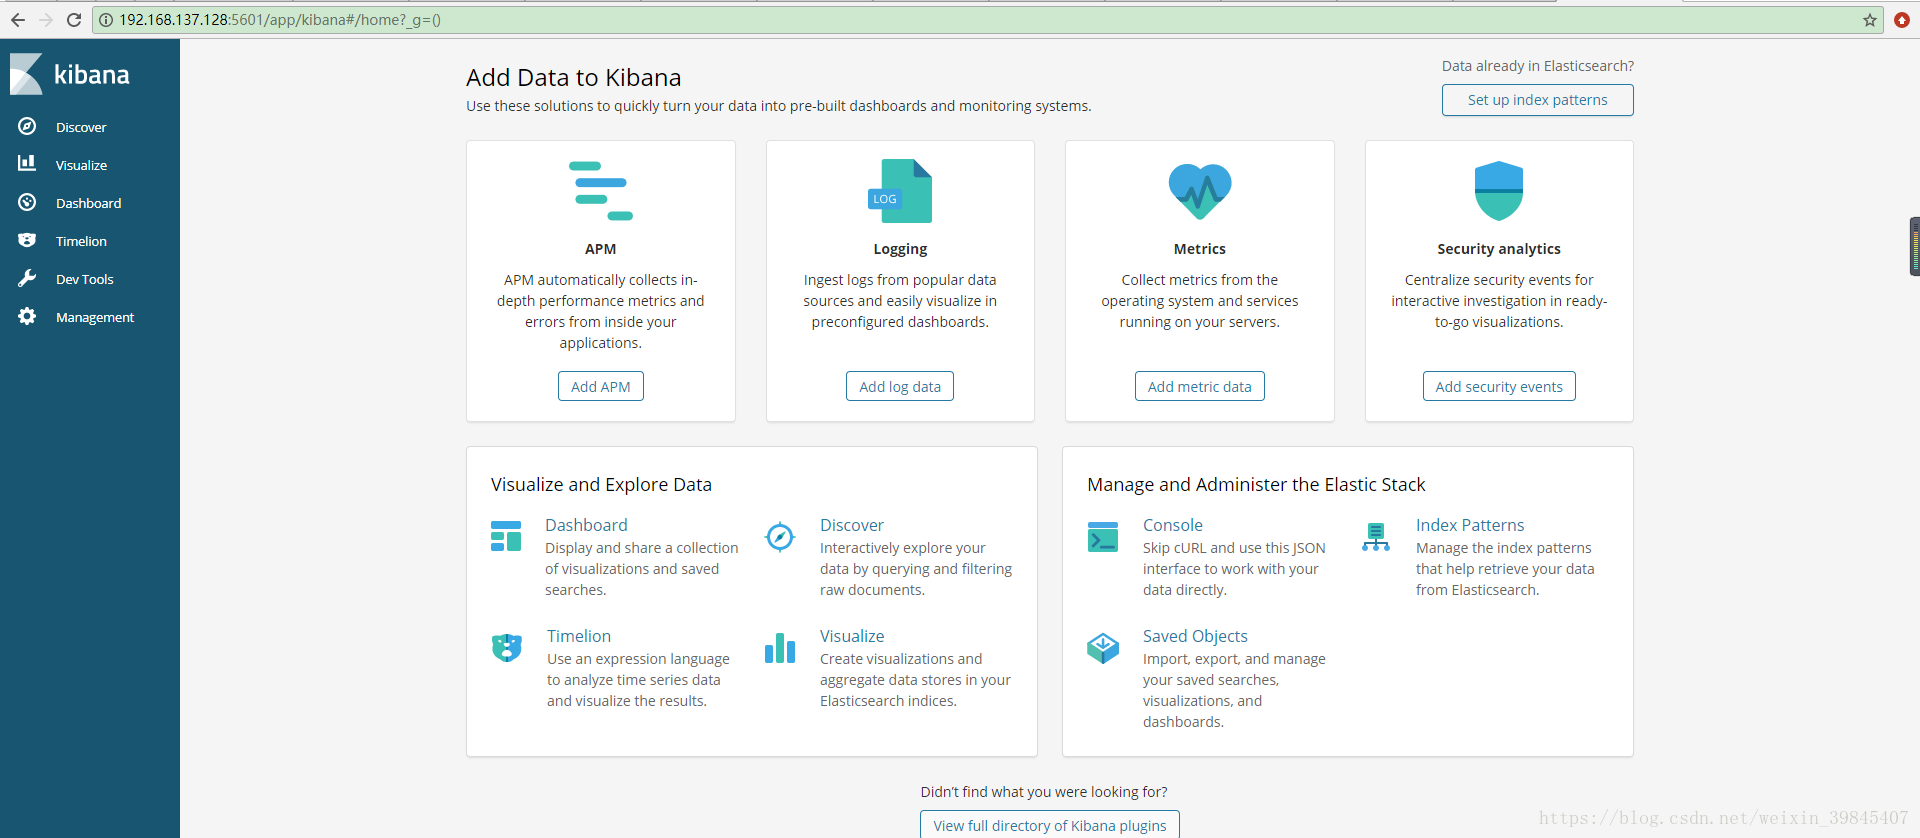
Task: Click the Logging card title
Action: pyautogui.click(x=900, y=249)
